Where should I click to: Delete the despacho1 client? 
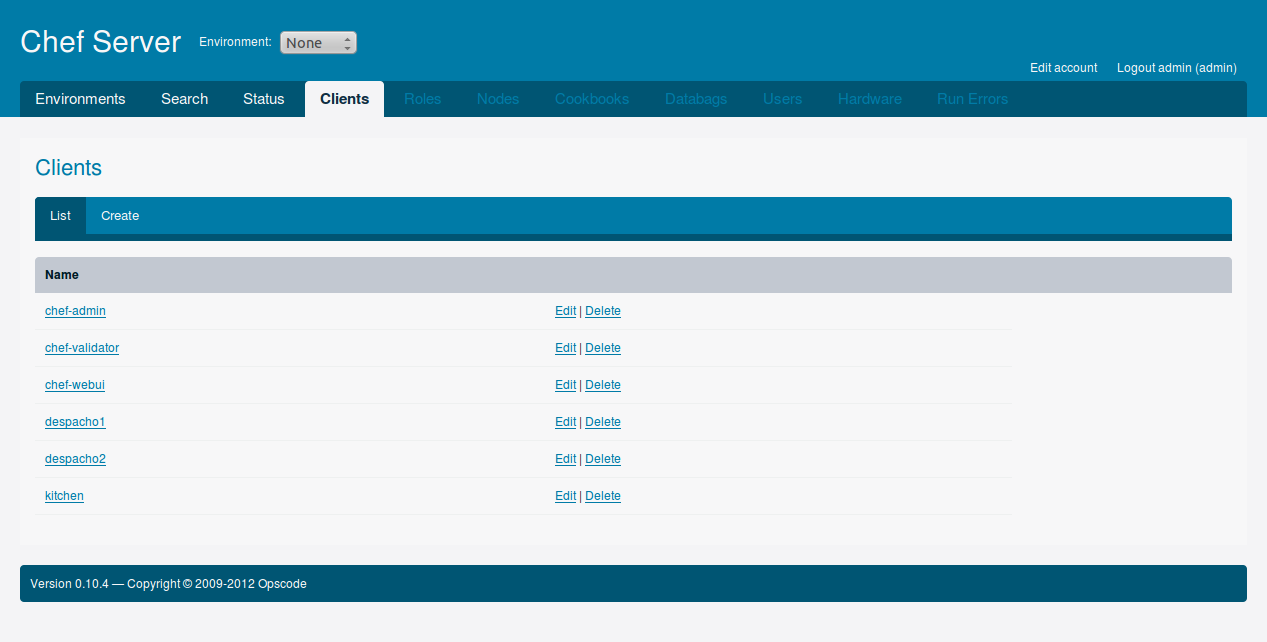click(603, 422)
